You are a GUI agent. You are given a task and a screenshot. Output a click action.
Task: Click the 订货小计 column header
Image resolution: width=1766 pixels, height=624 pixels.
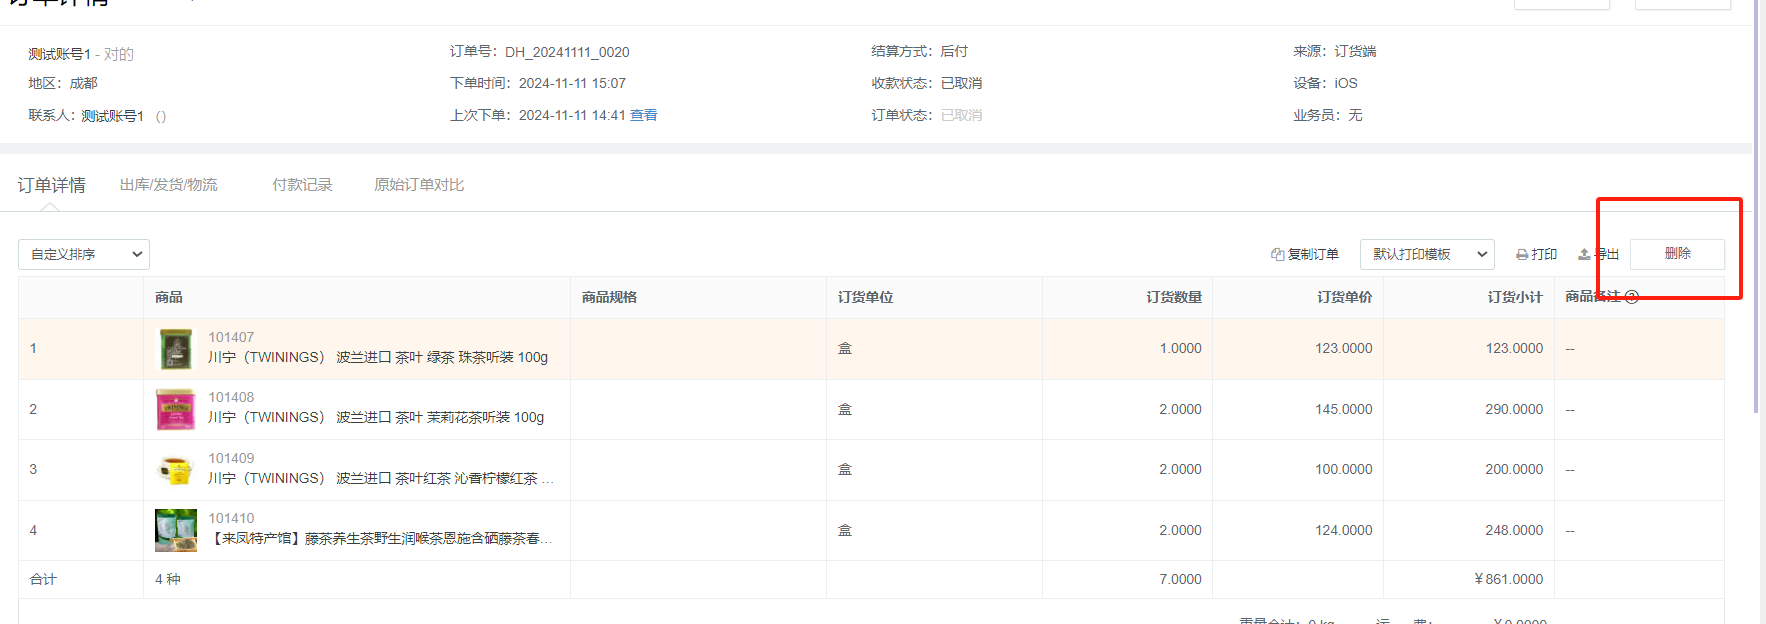coord(1515,297)
